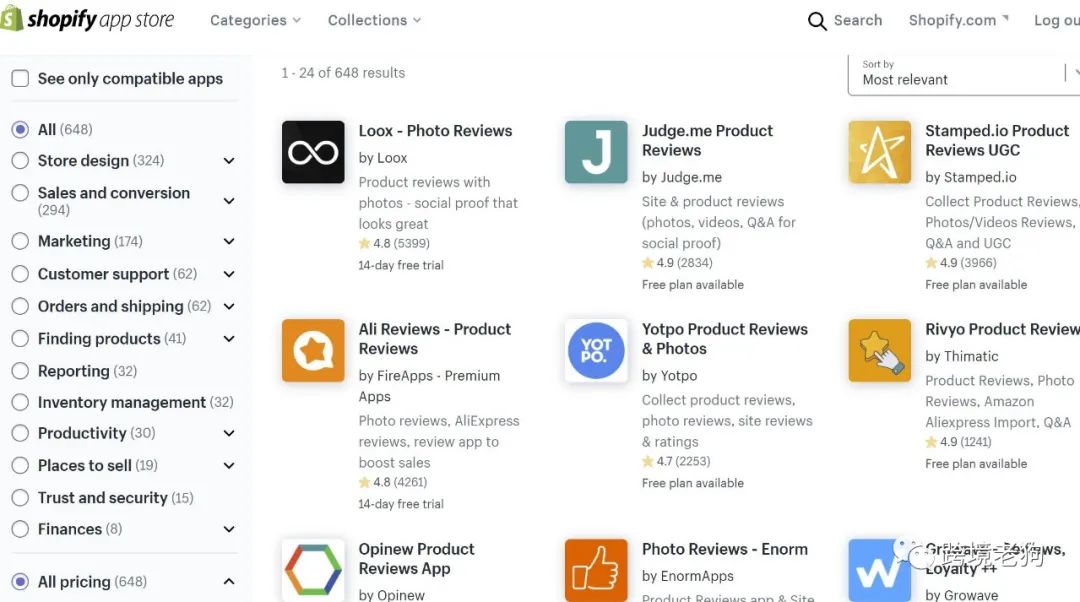Viewport: 1080px width, 602px height.
Task: Collapse the All pricing section
Action: click(229, 582)
